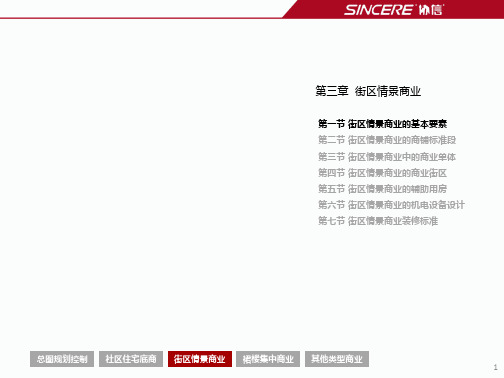This screenshot has height=378, width=504.
Task: Go to 裙楼集中商业 tab
Action: tap(268, 359)
